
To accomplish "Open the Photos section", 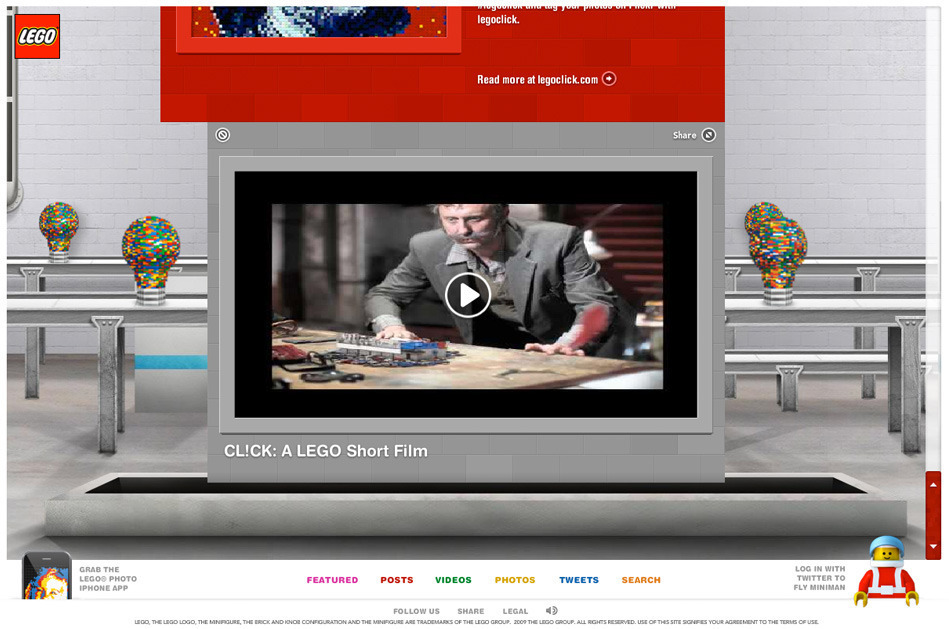I will pos(515,580).
